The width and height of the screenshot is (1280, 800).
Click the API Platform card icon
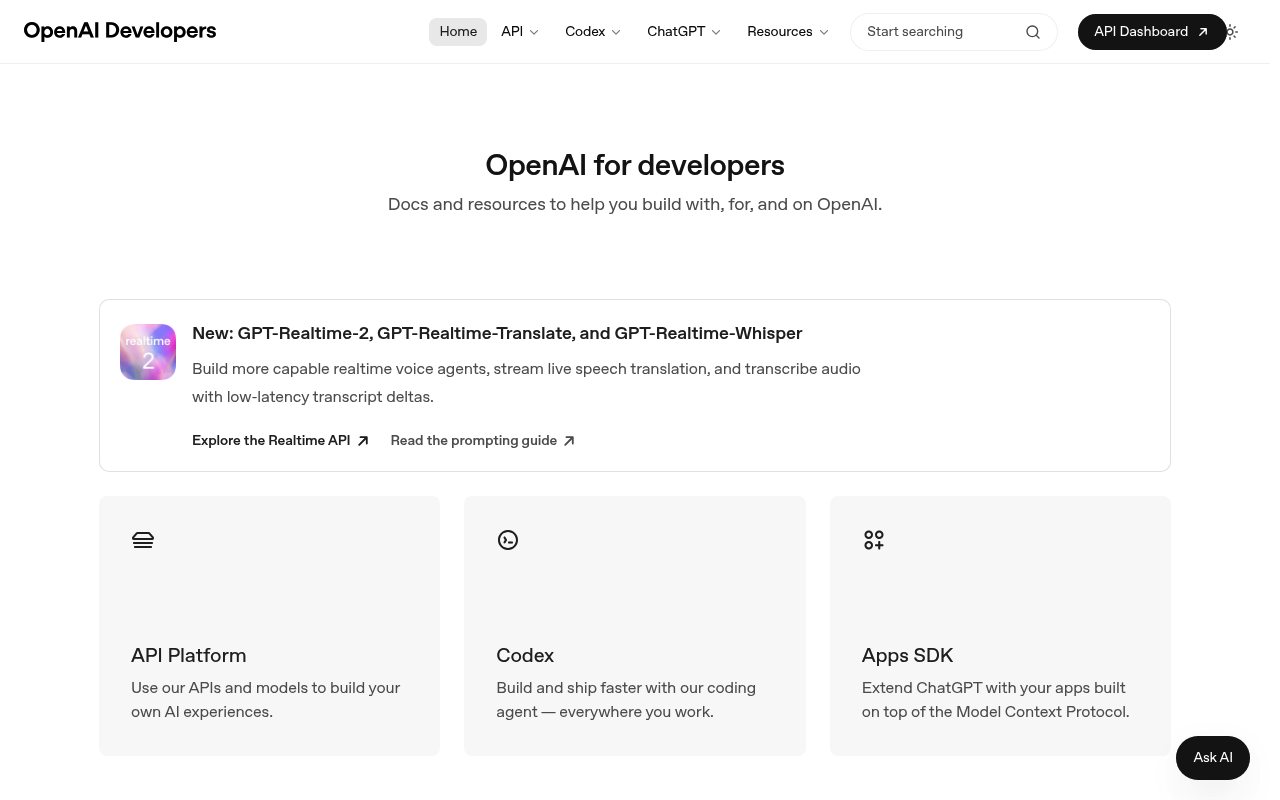pos(143,540)
